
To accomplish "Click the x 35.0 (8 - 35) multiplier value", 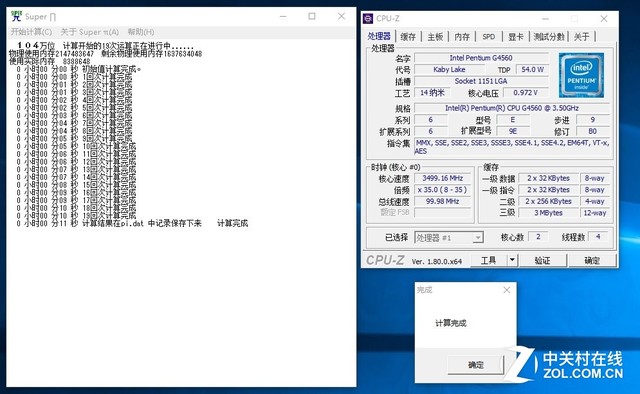I will point(442,189).
